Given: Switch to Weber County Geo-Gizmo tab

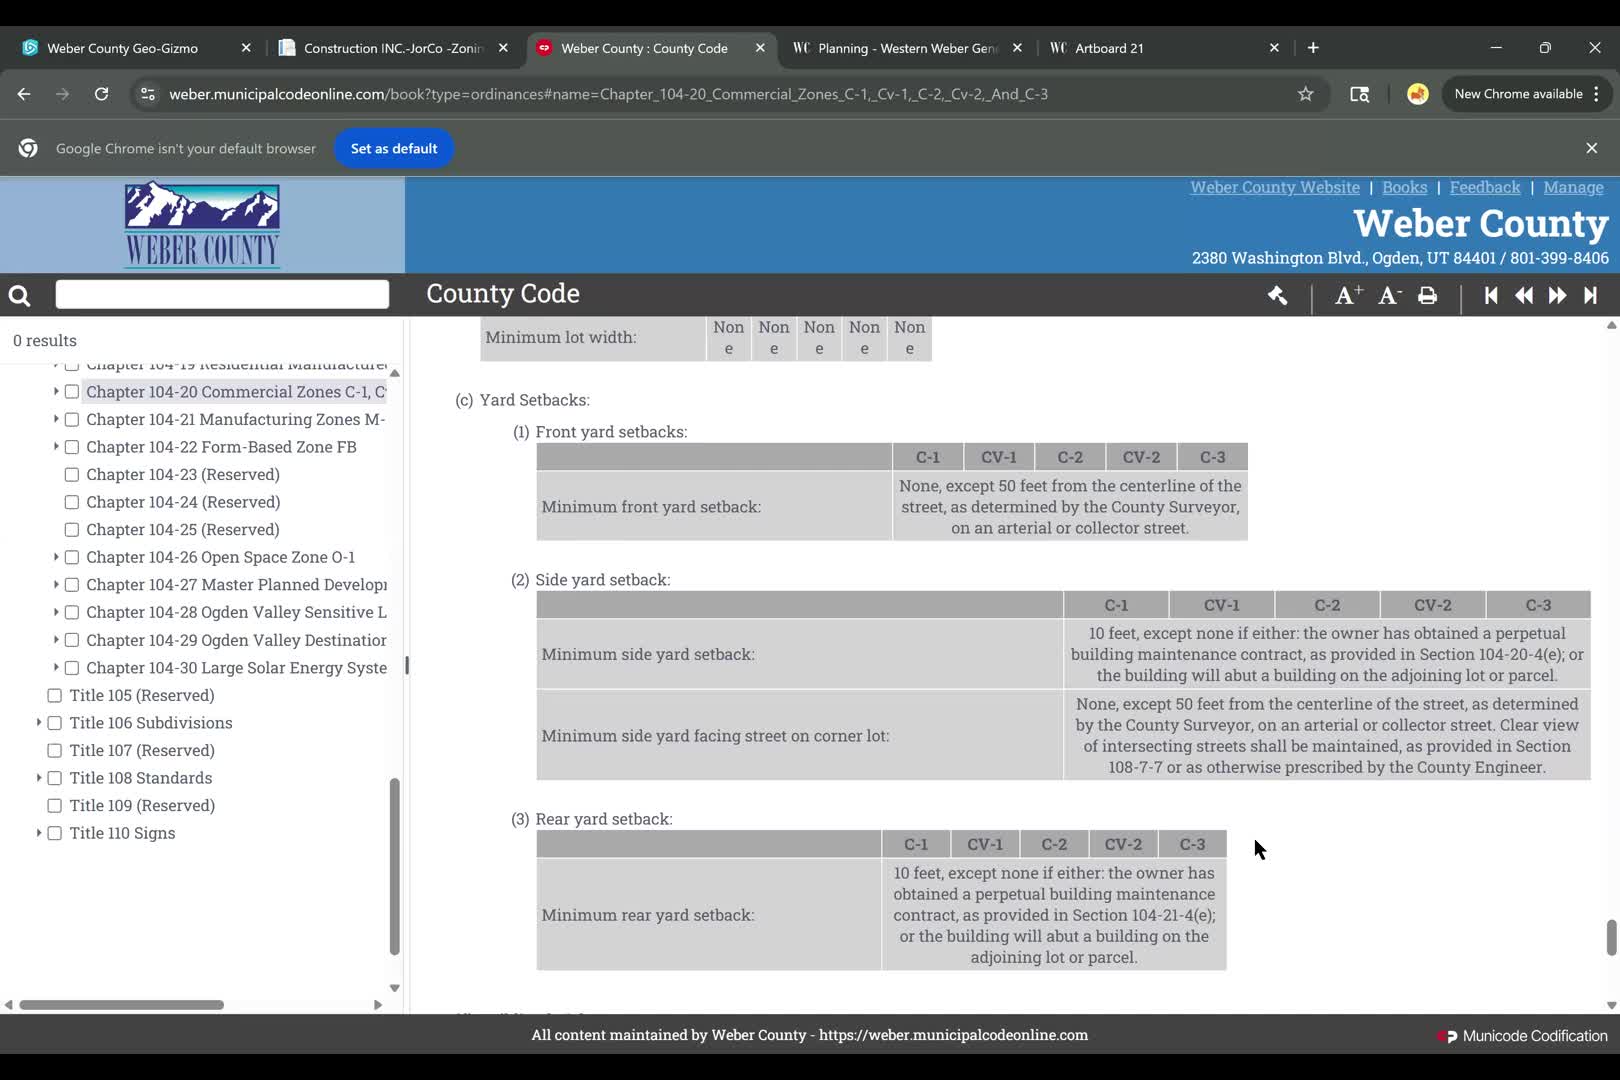Looking at the screenshot, I should (x=123, y=48).
